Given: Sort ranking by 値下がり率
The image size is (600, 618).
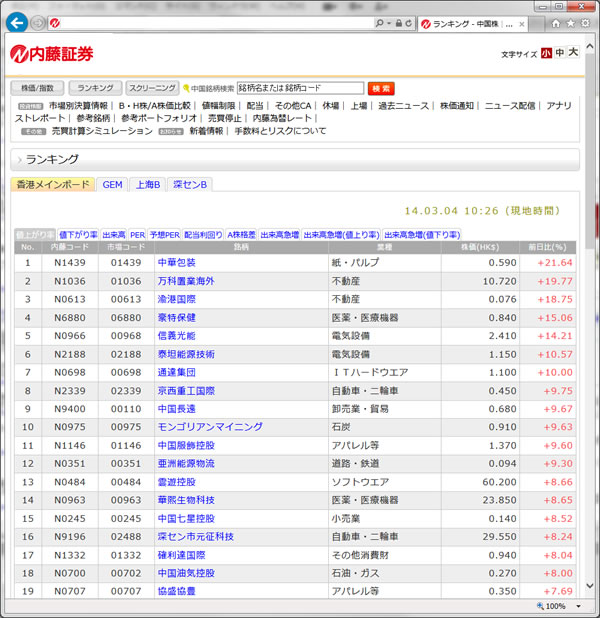Looking at the screenshot, I should [78, 235].
